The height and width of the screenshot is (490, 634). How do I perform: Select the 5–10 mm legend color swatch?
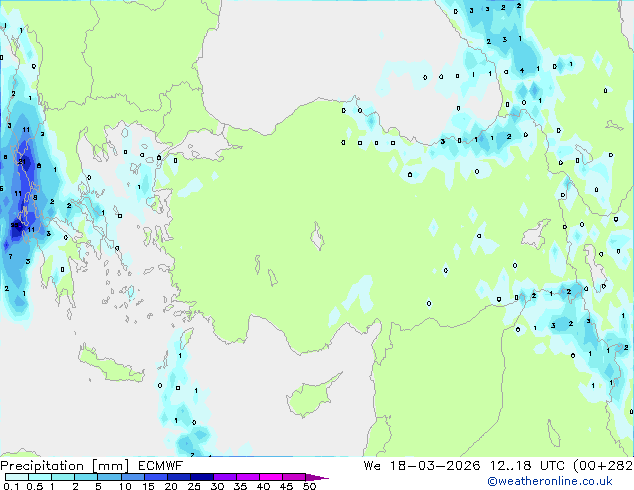pyautogui.click(x=109, y=477)
